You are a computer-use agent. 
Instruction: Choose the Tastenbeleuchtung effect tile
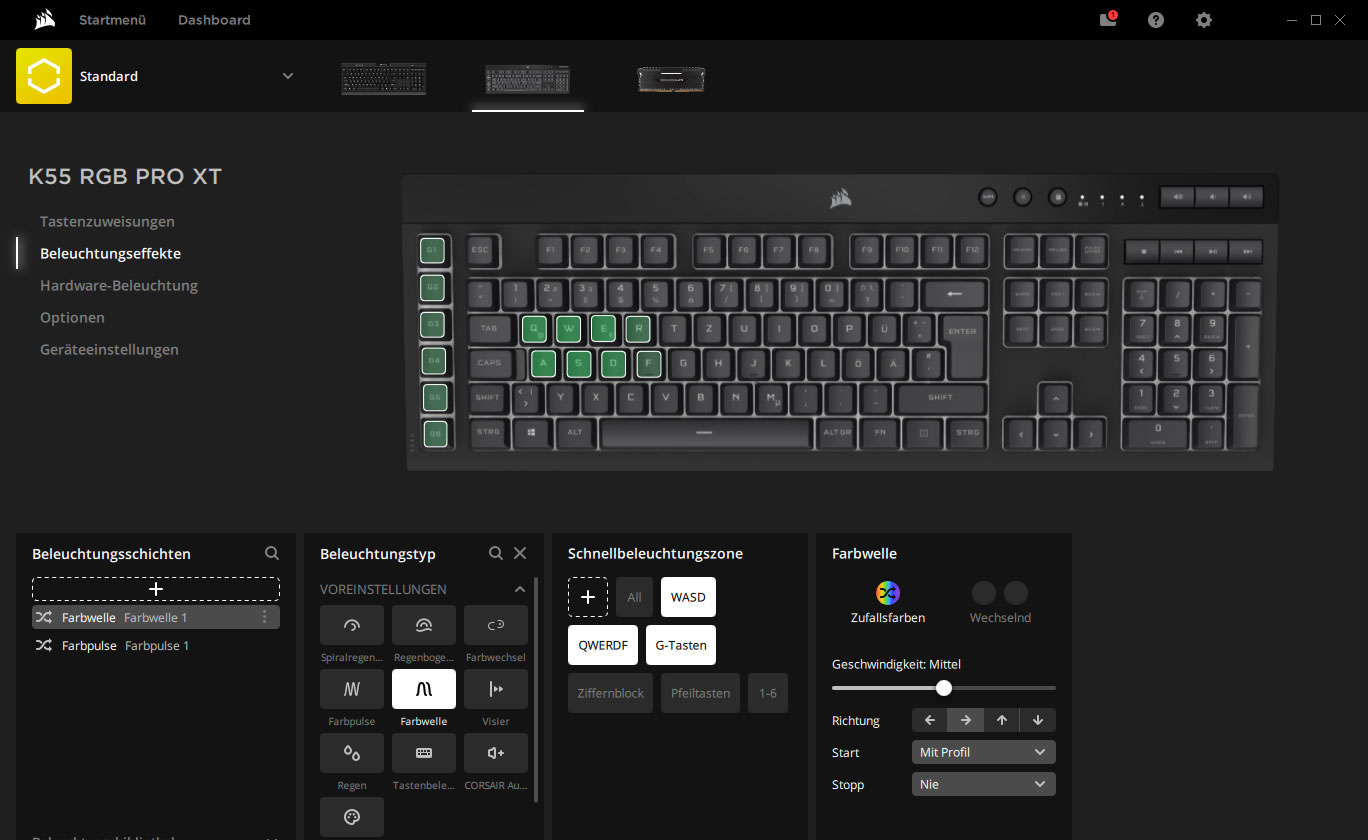coord(424,753)
